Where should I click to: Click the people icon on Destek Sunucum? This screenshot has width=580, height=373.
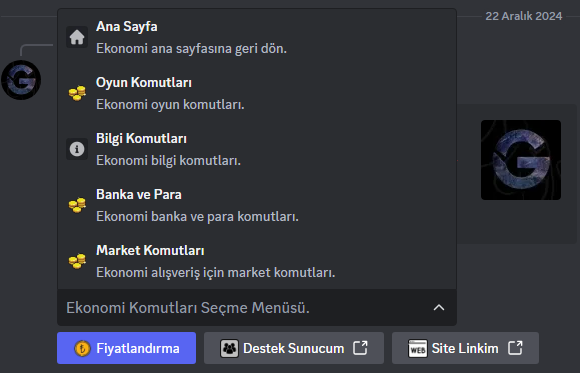pyautogui.click(x=230, y=348)
